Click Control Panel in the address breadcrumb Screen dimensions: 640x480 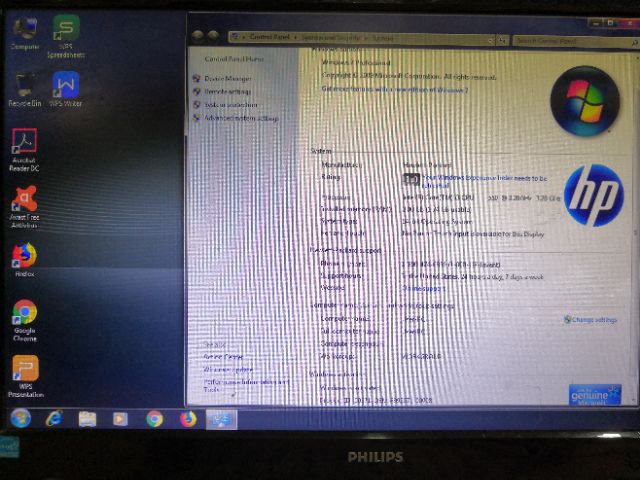270,37
